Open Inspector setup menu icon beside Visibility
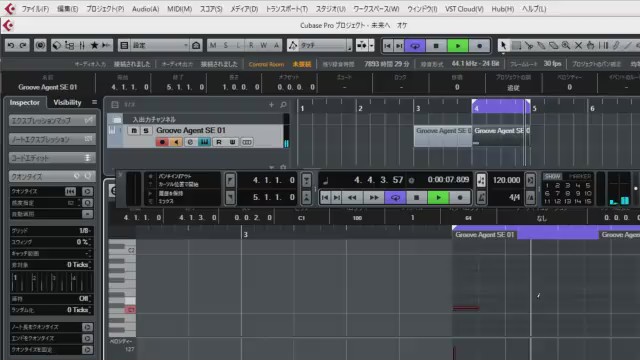The image size is (640, 360). 94,102
